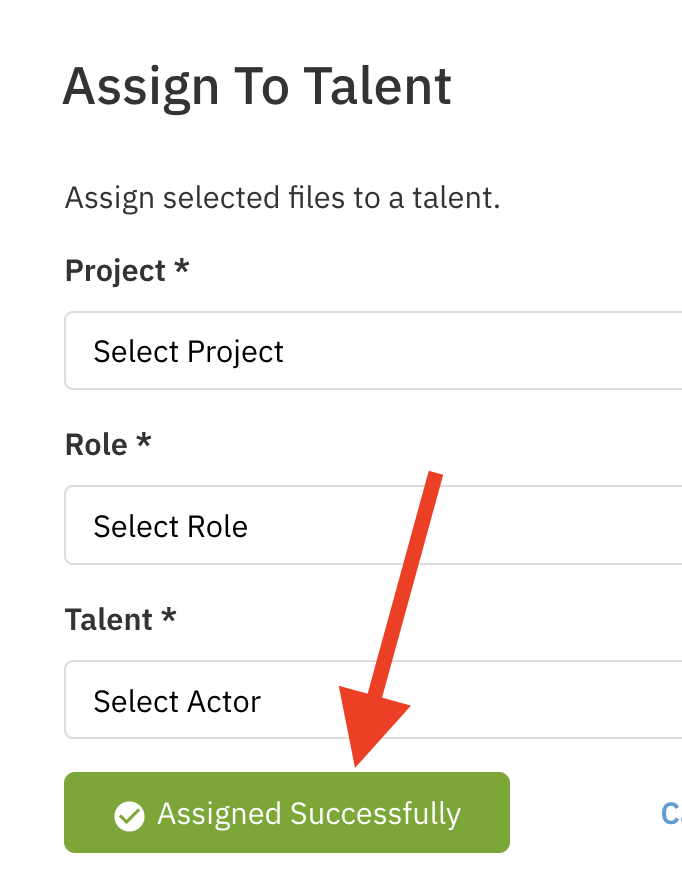Click the Assigned Successfully button

click(x=287, y=812)
